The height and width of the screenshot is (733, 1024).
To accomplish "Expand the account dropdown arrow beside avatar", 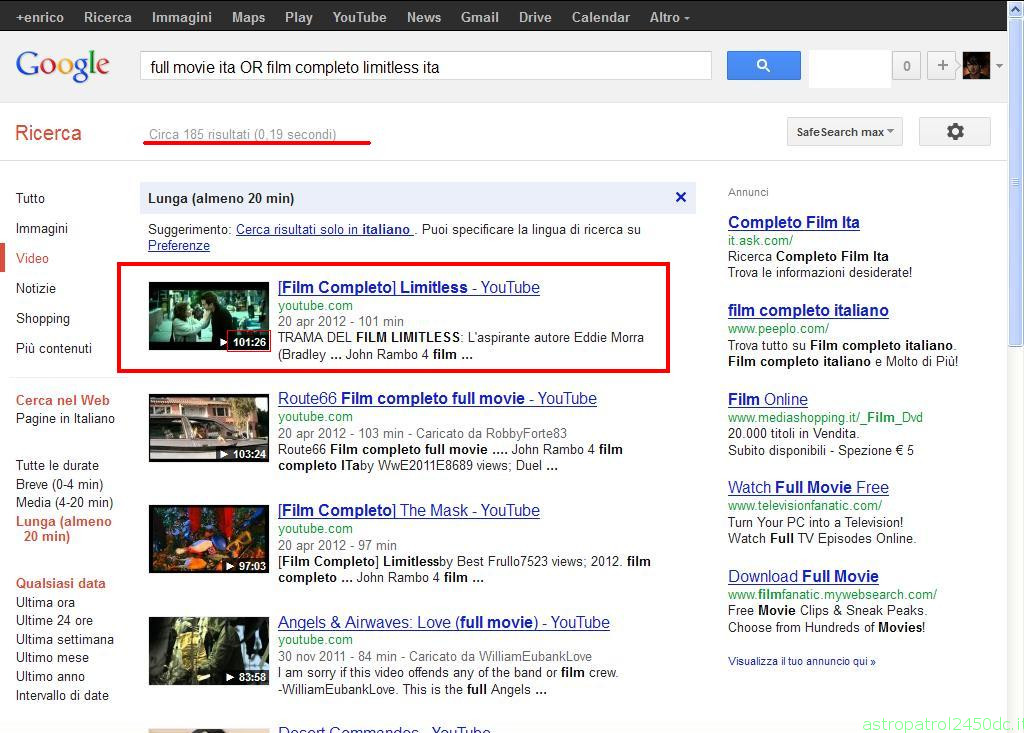I will click(x=999, y=66).
